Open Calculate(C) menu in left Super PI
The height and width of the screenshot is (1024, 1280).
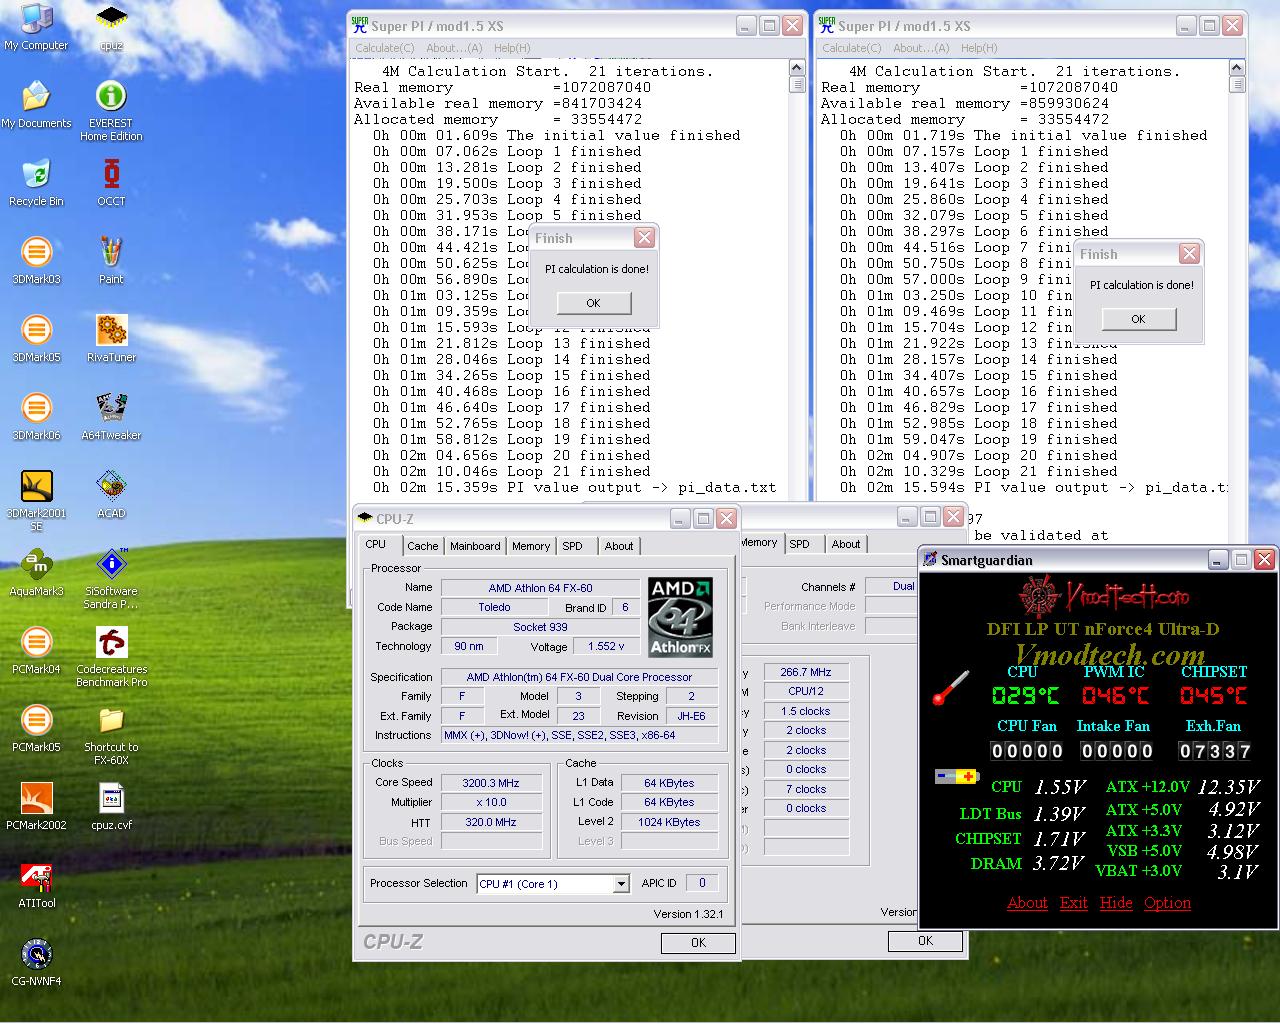pyautogui.click(x=384, y=48)
